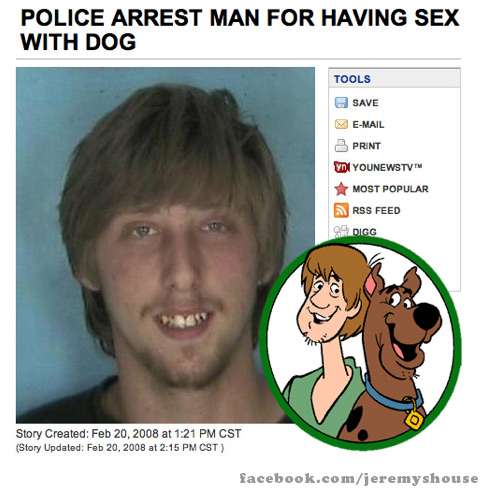The width and height of the screenshot is (481, 488).
Task: Click the mugshot photo
Action: pyautogui.click(x=165, y=245)
